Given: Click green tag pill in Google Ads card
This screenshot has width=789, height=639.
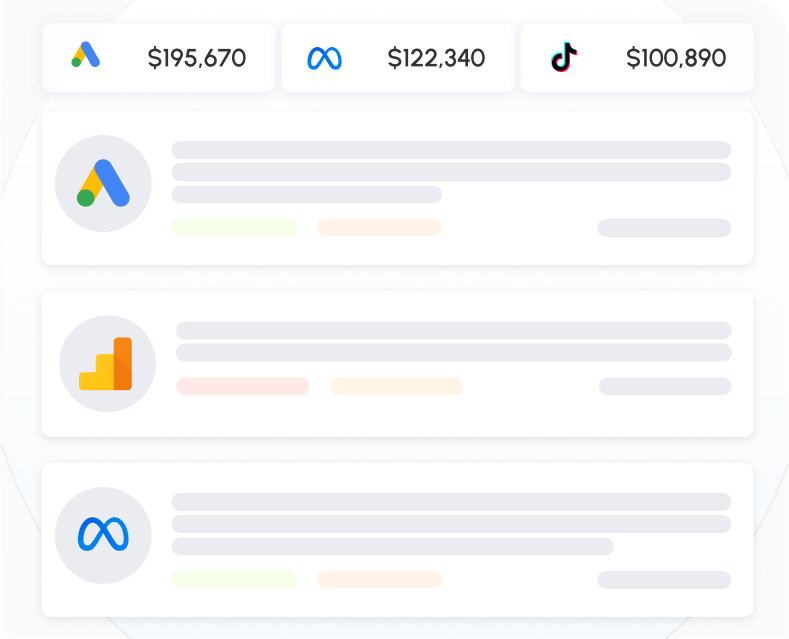Looking at the screenshot, I should (234, 227).
